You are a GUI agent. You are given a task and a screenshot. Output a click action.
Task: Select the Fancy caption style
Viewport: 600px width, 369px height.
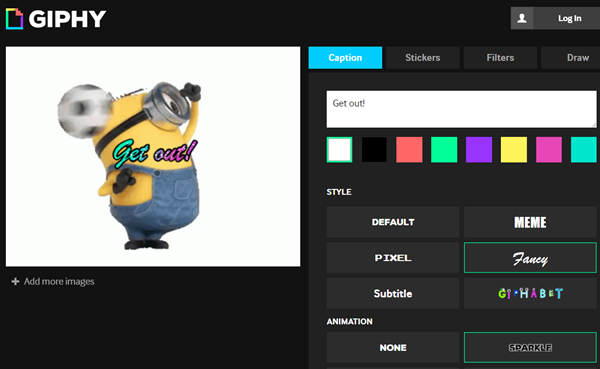point(530,258)
